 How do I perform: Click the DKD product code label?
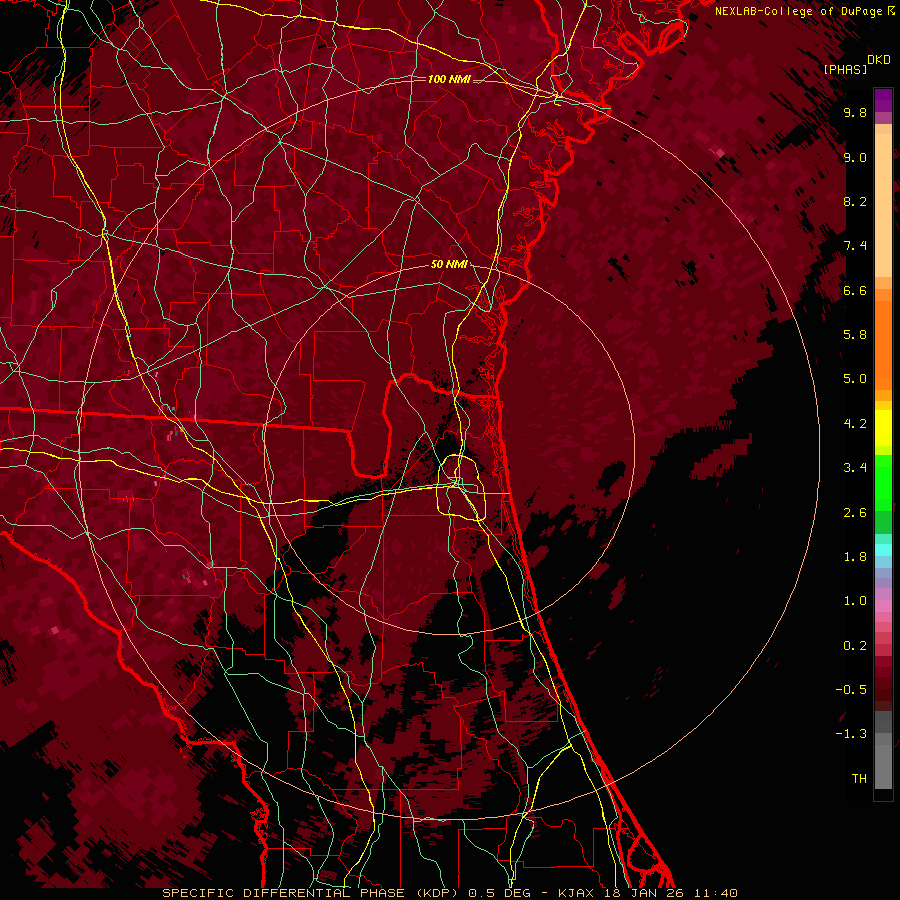click(879, 60)
